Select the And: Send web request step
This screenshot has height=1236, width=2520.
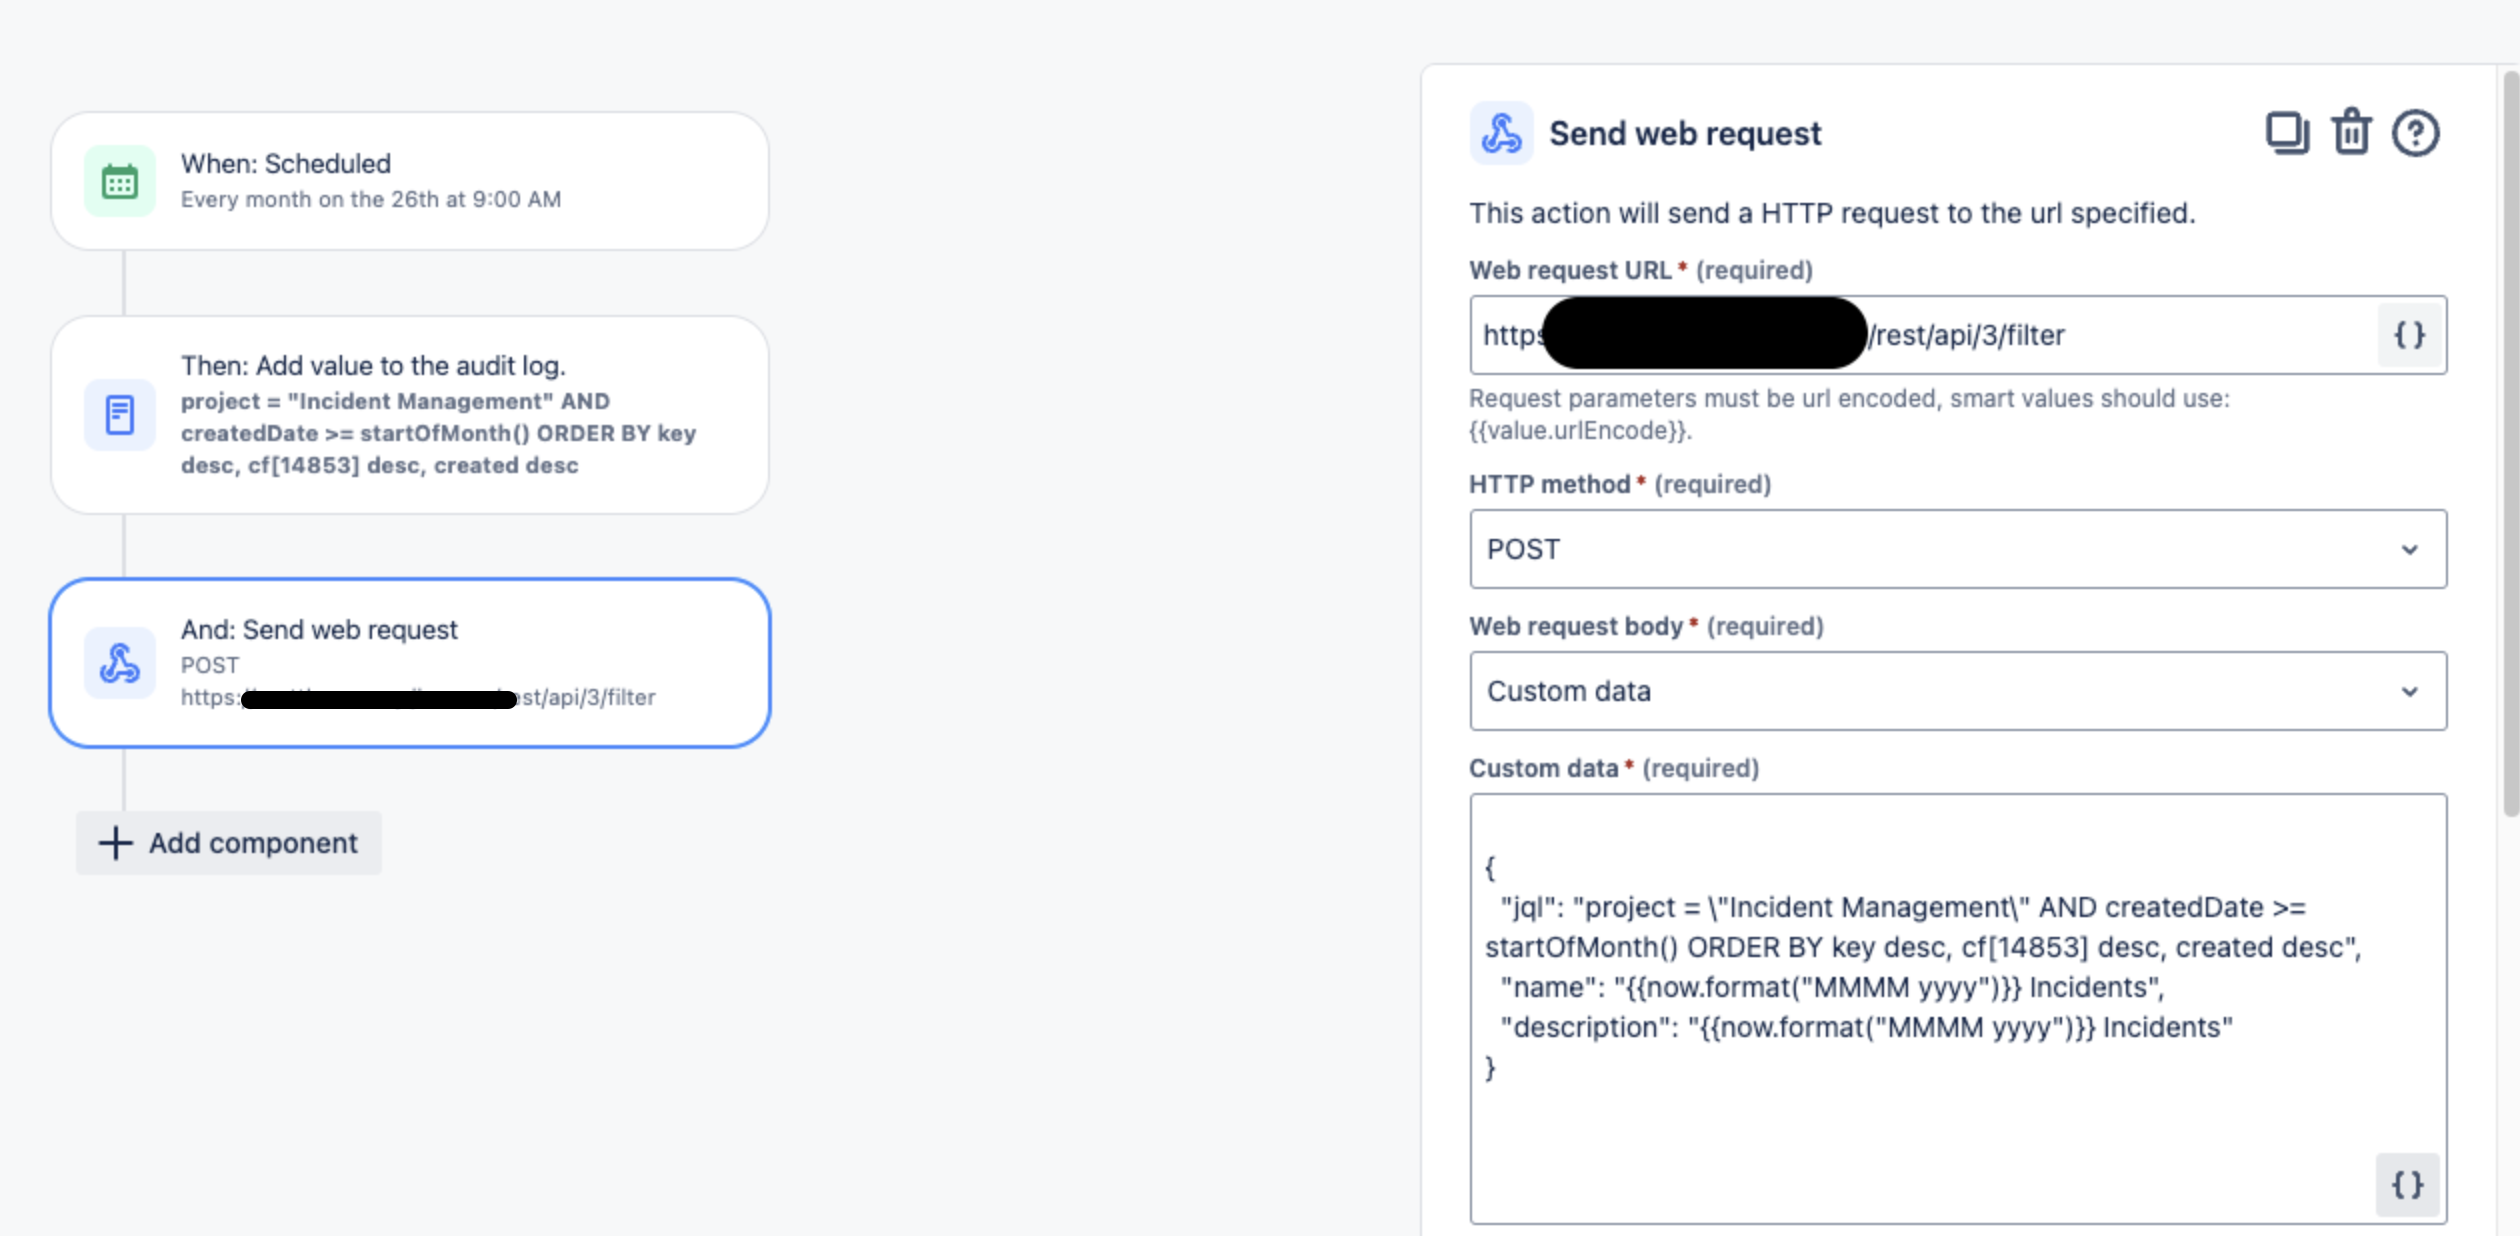coord(410,663)
